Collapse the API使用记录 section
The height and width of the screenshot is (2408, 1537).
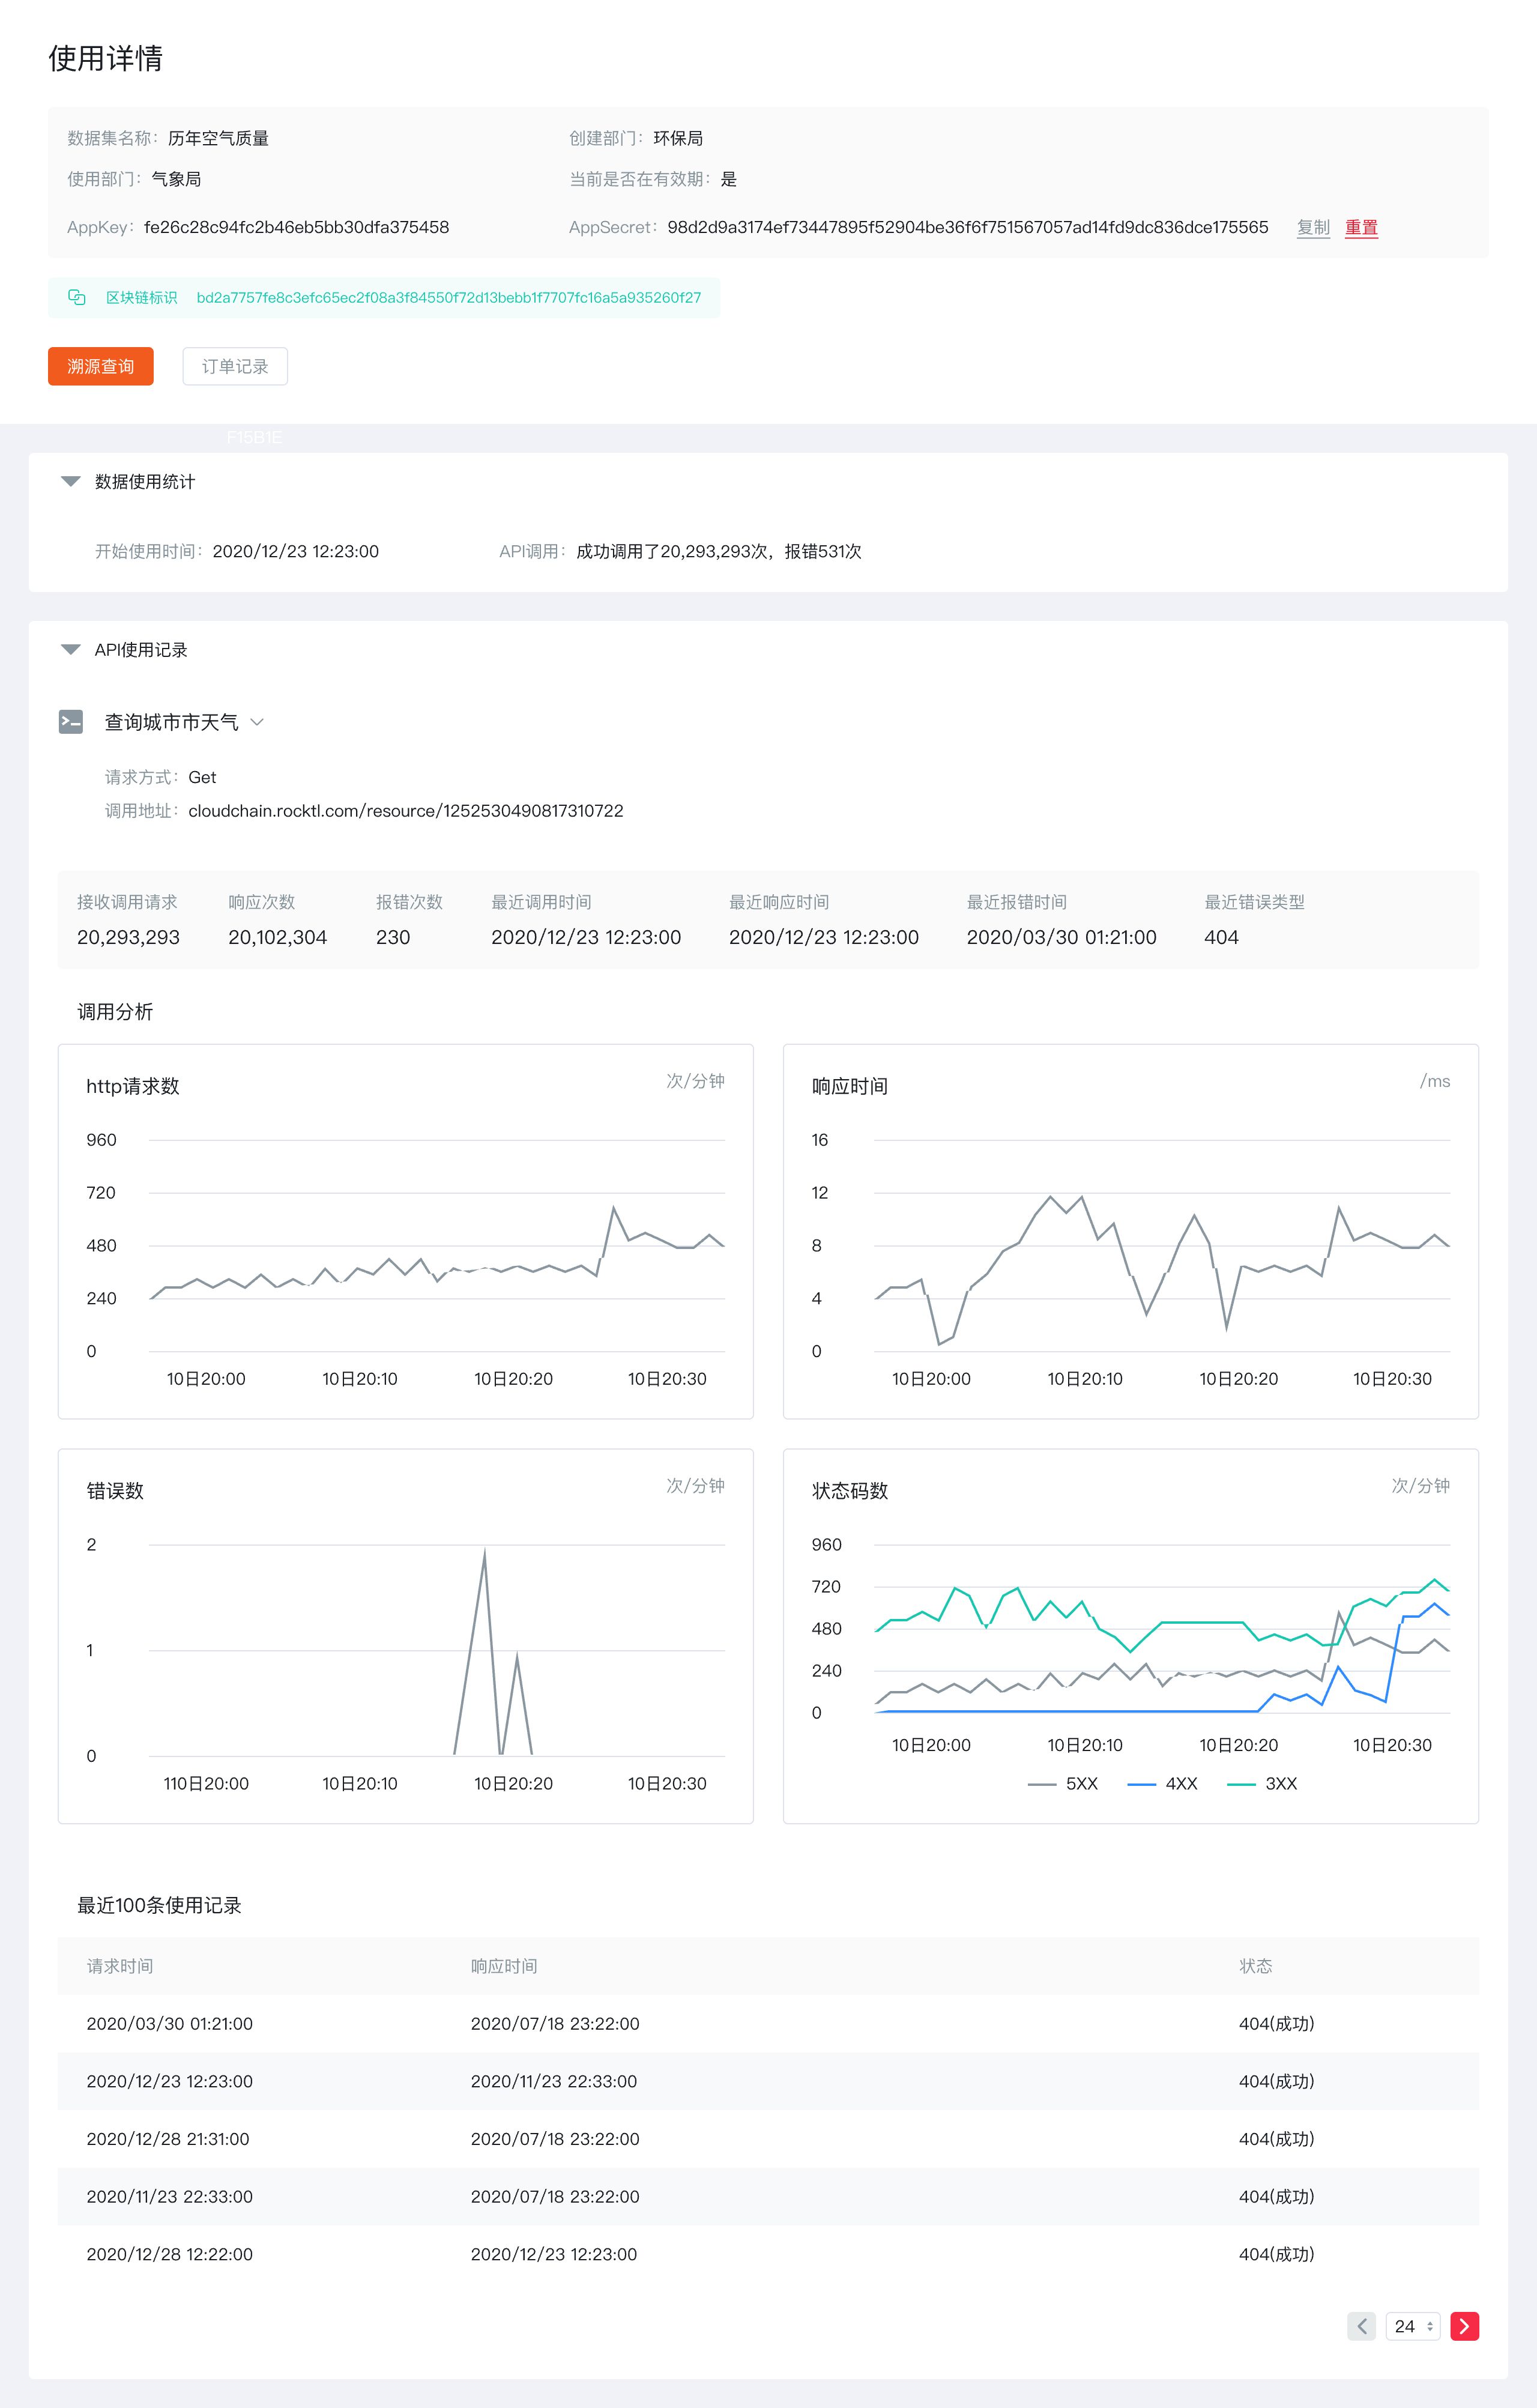click(71, 650)
